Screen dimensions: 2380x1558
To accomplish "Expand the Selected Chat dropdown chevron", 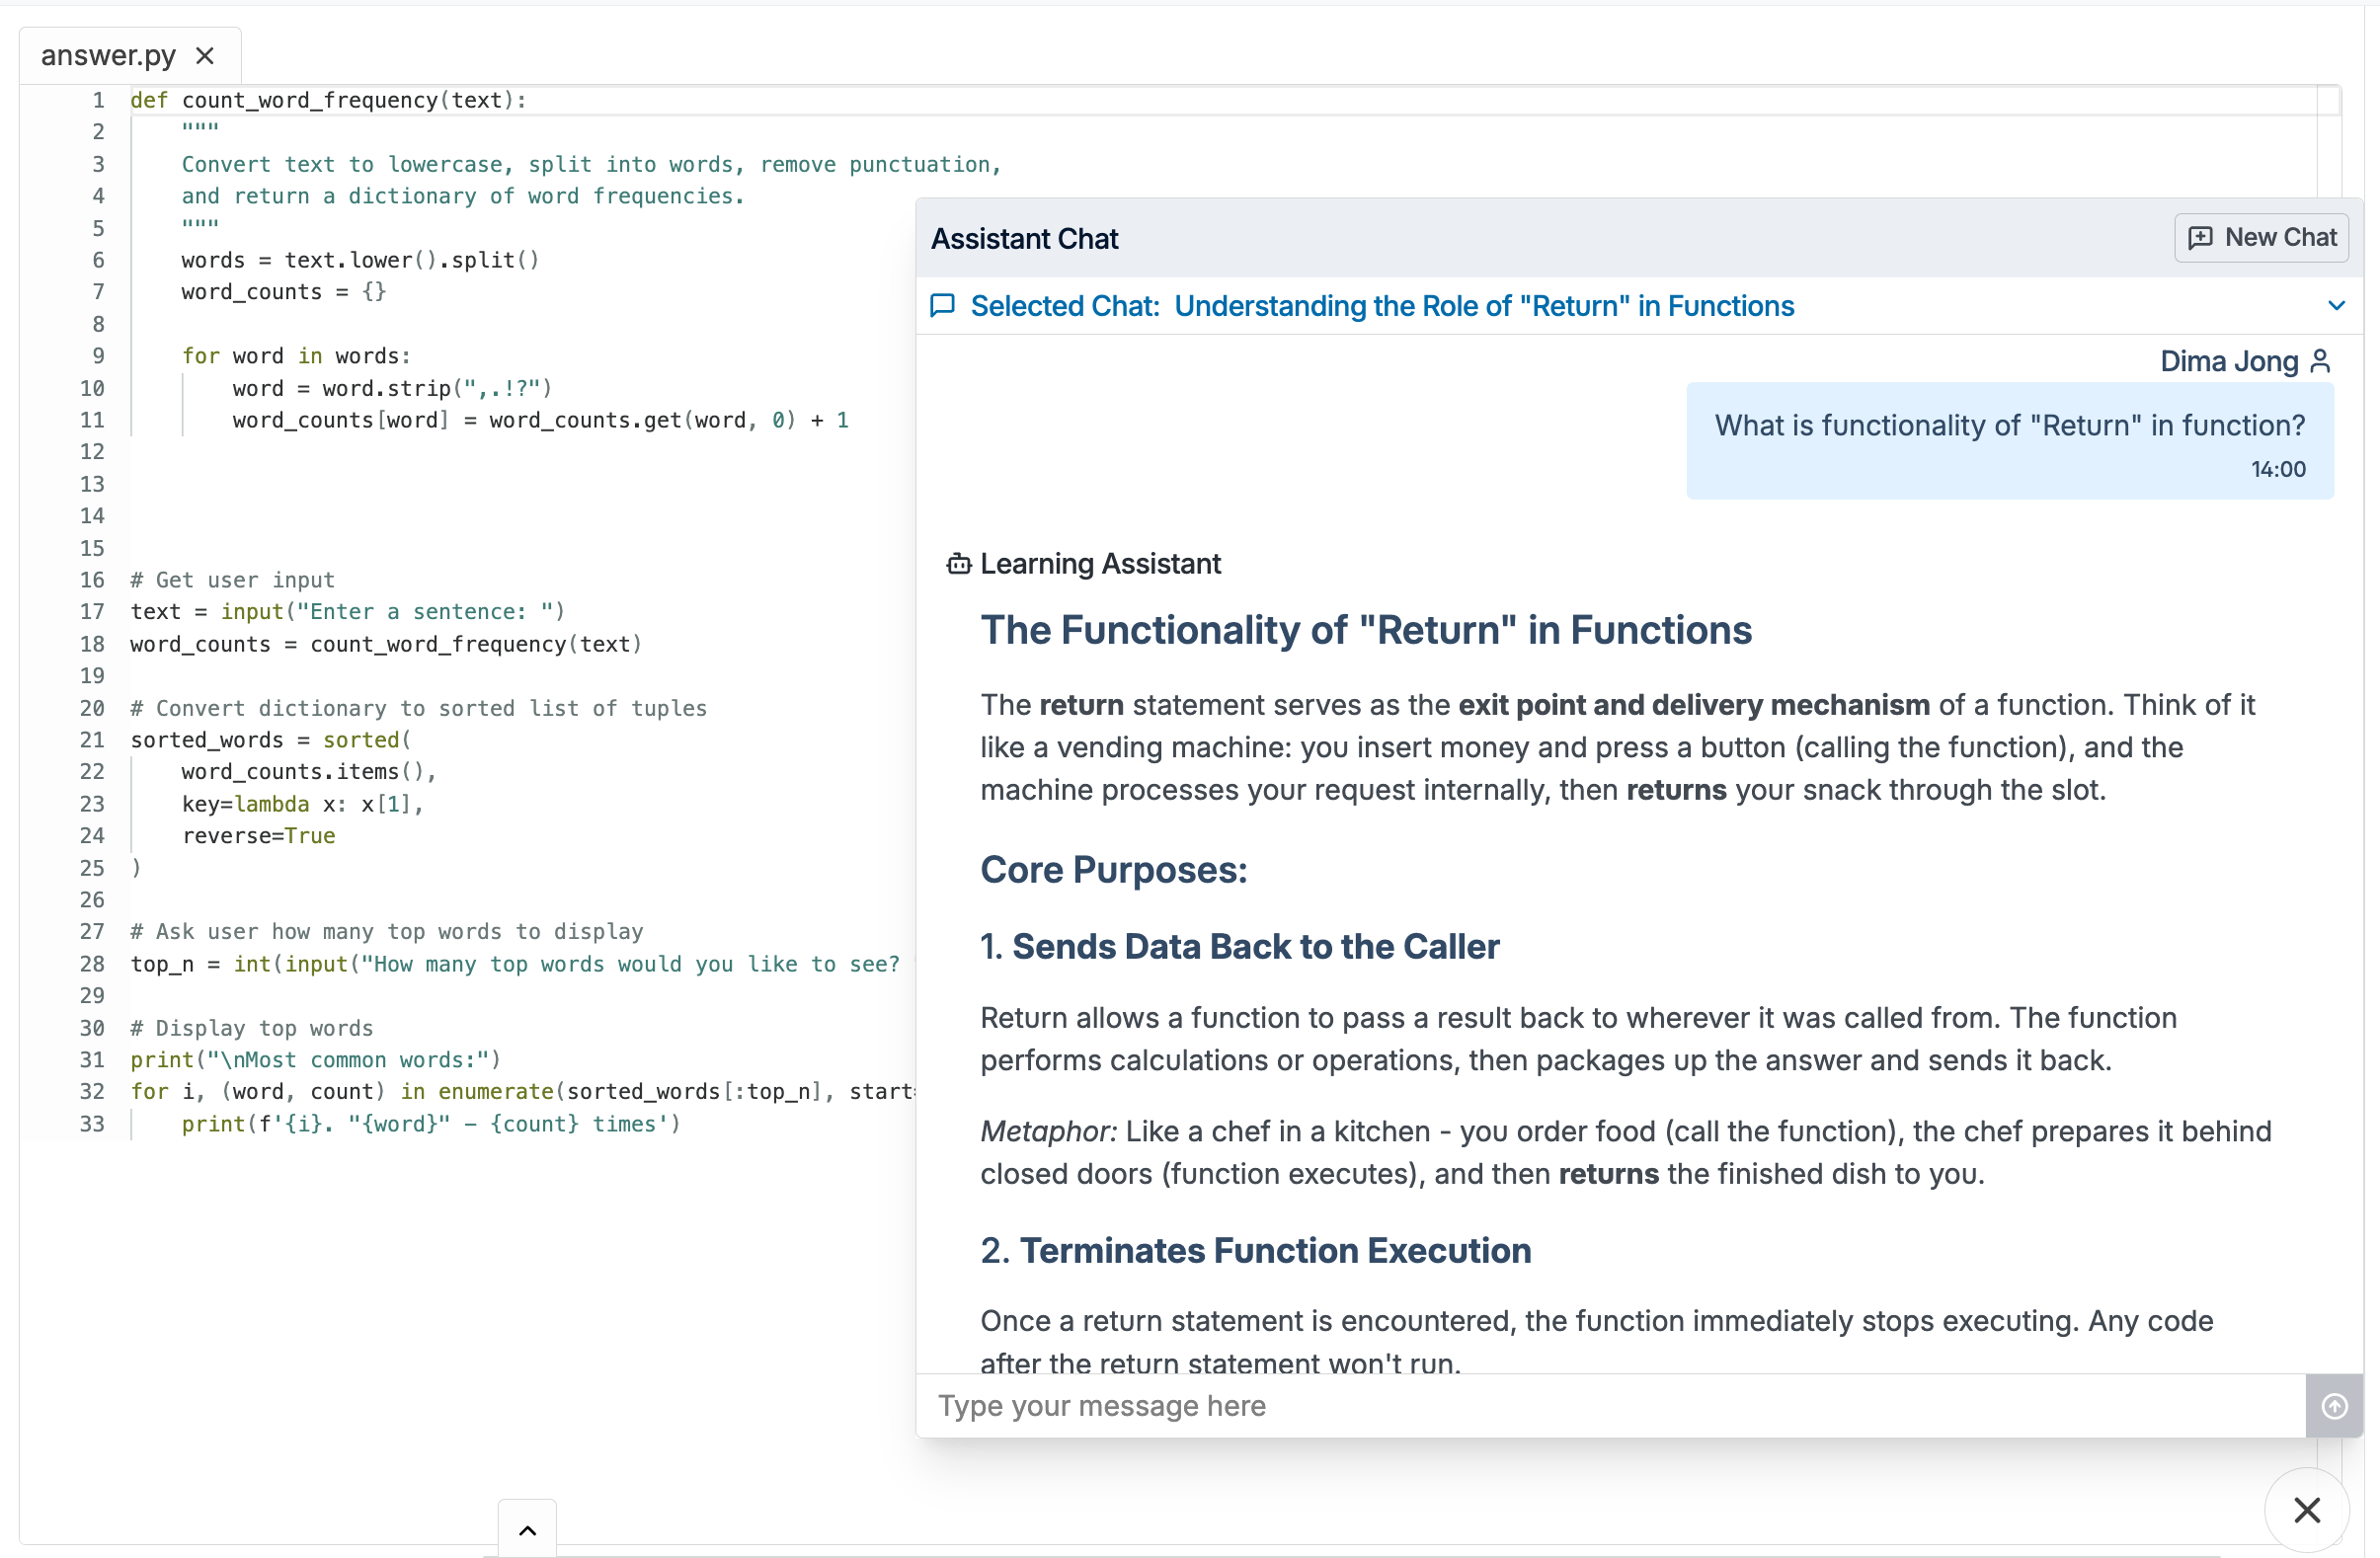I will tap(2336, 306).
